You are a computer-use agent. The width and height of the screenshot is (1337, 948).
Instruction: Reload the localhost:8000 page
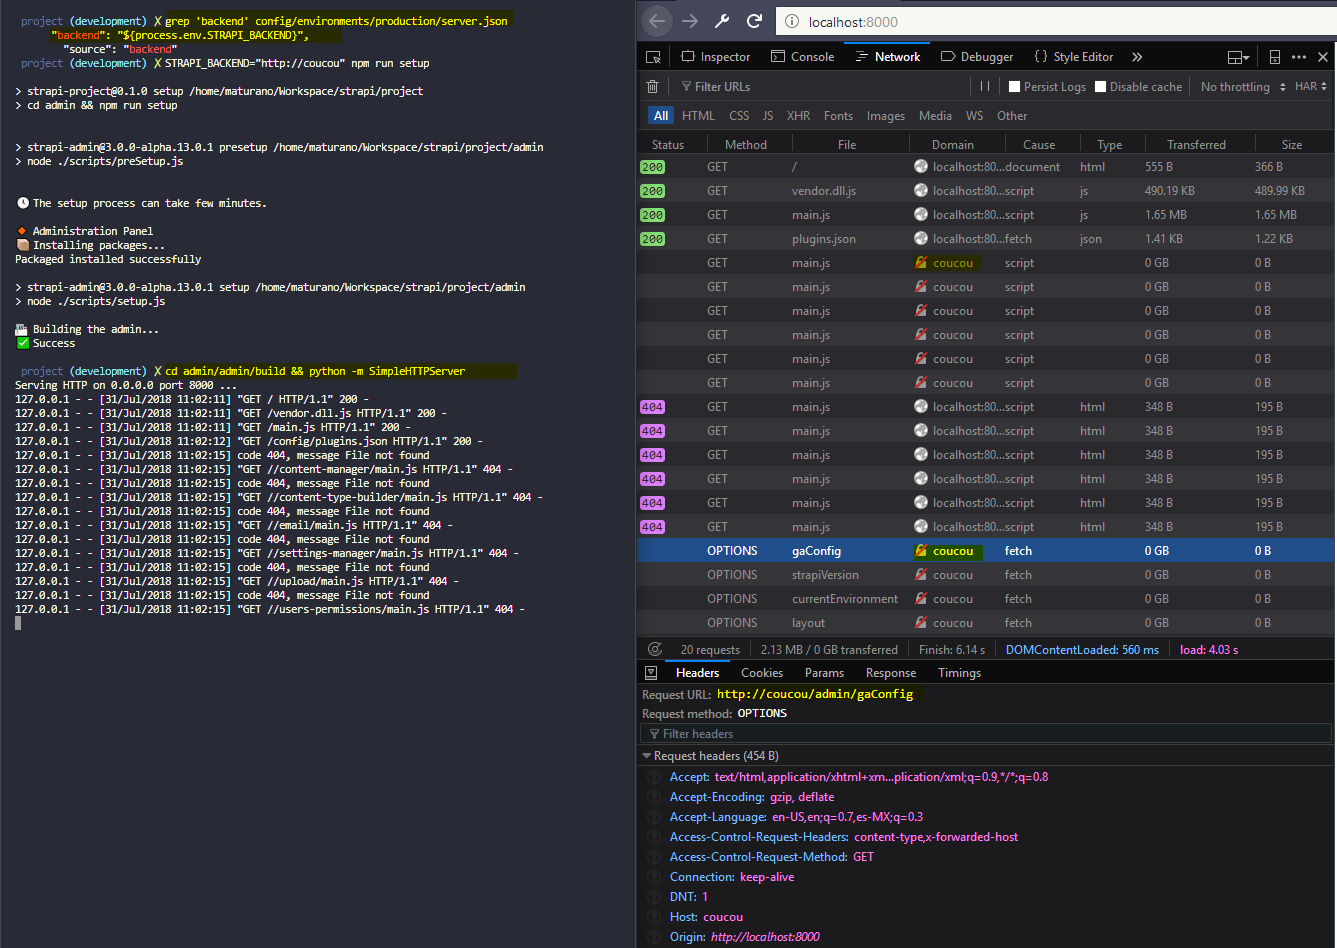tap(754, 21)
